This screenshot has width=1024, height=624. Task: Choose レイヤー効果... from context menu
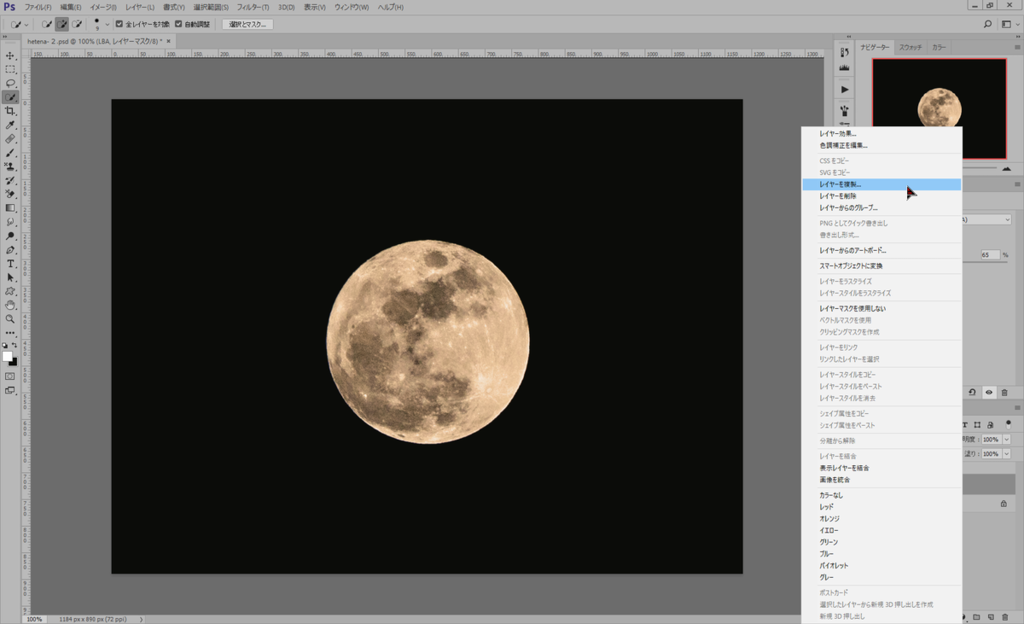coord(881,134)
